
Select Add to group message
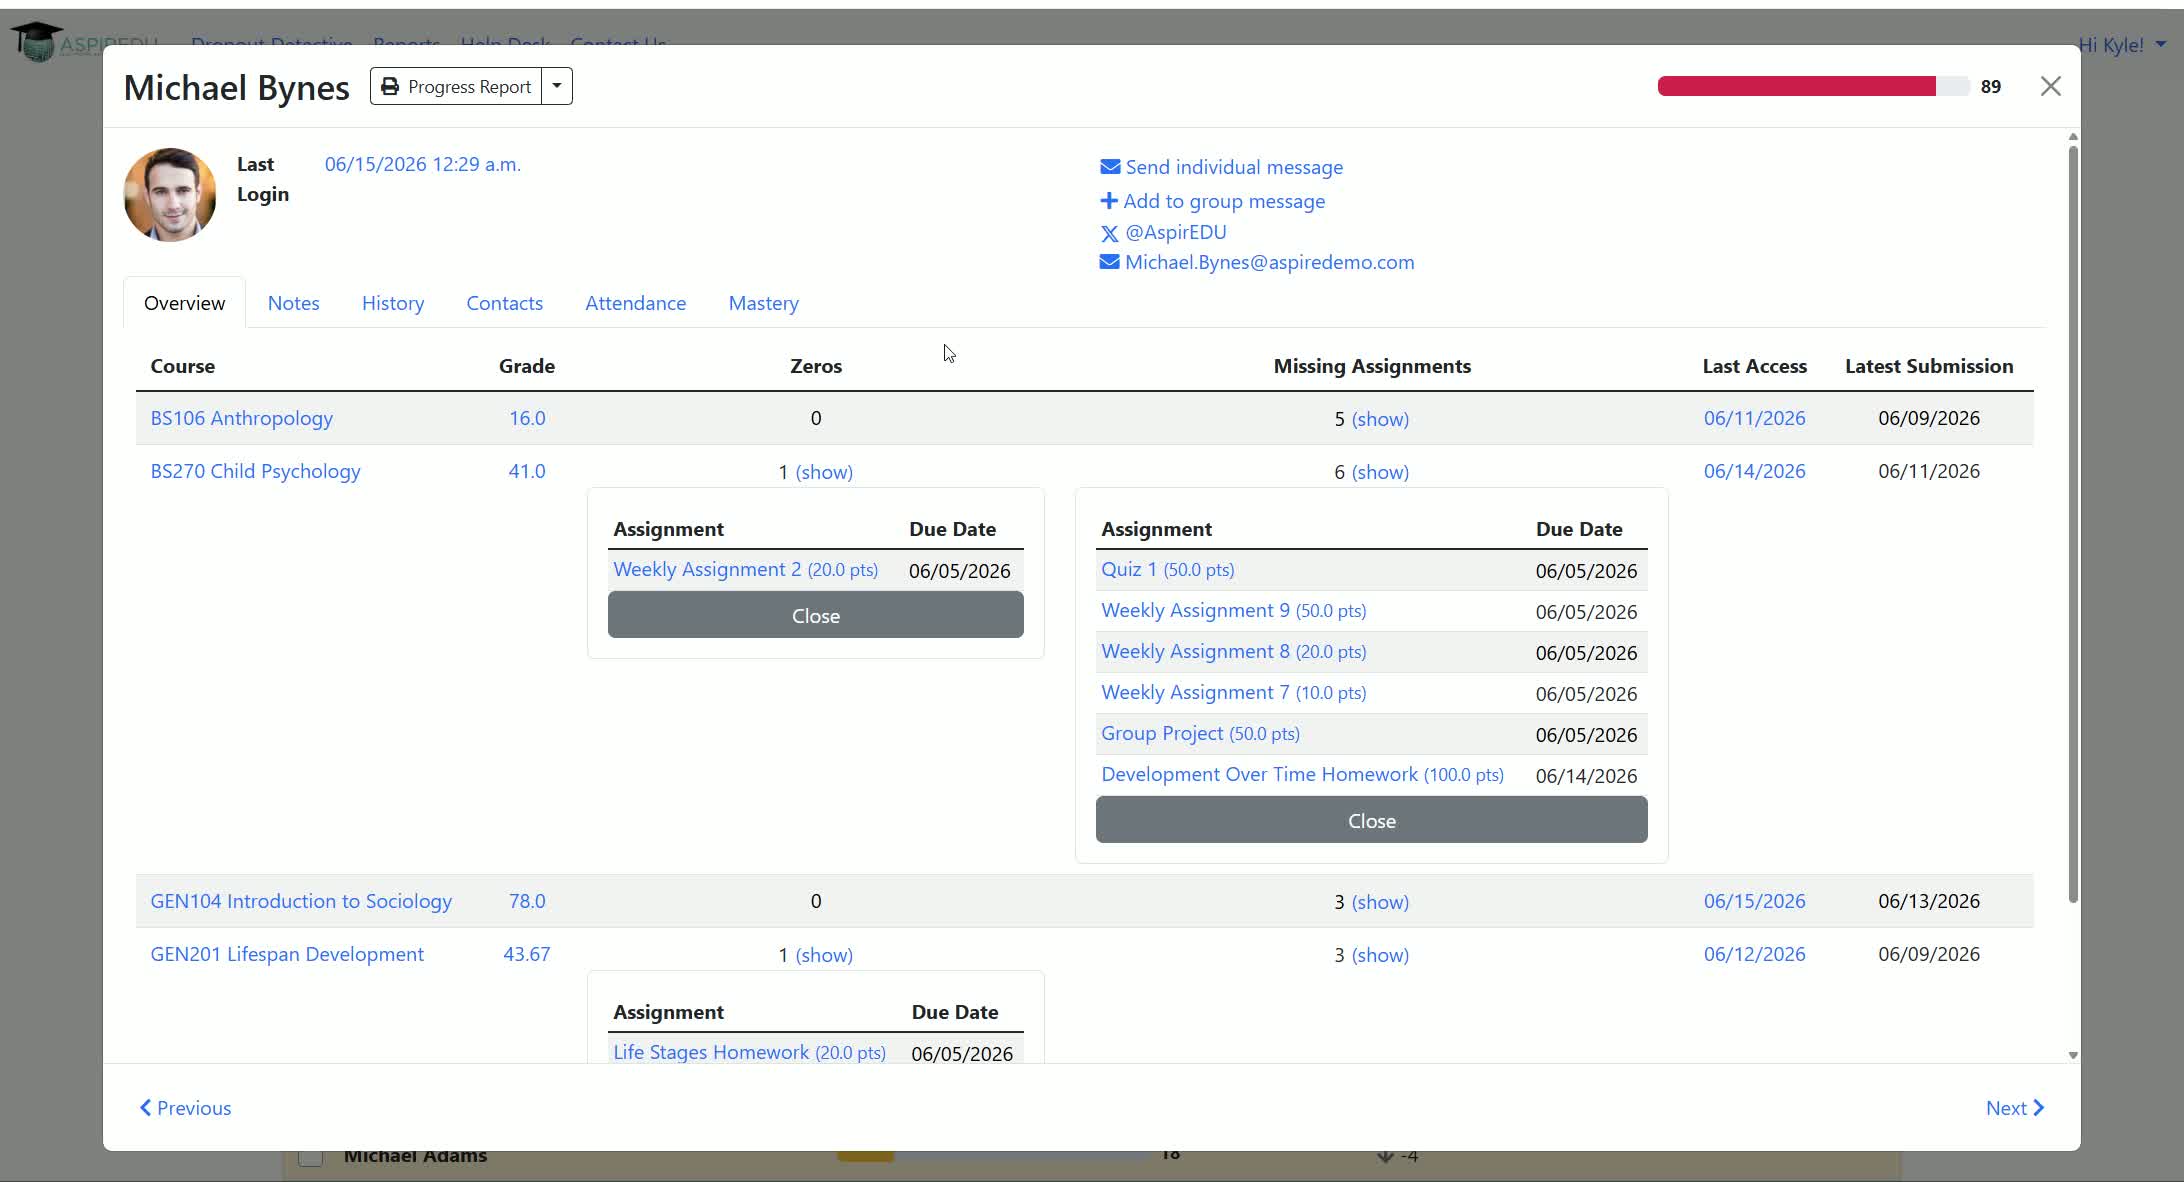[x=1224, y=201]
